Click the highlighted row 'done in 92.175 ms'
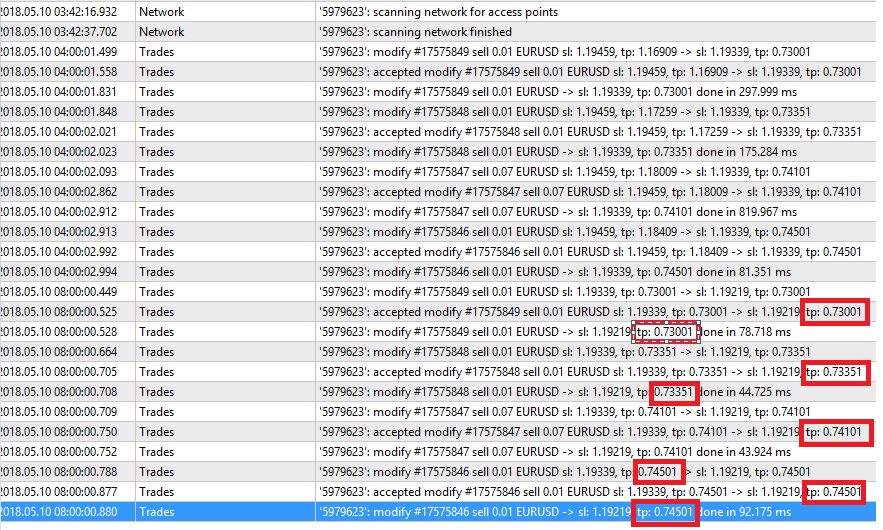This screenshot has height=530, width=883. 438,512
